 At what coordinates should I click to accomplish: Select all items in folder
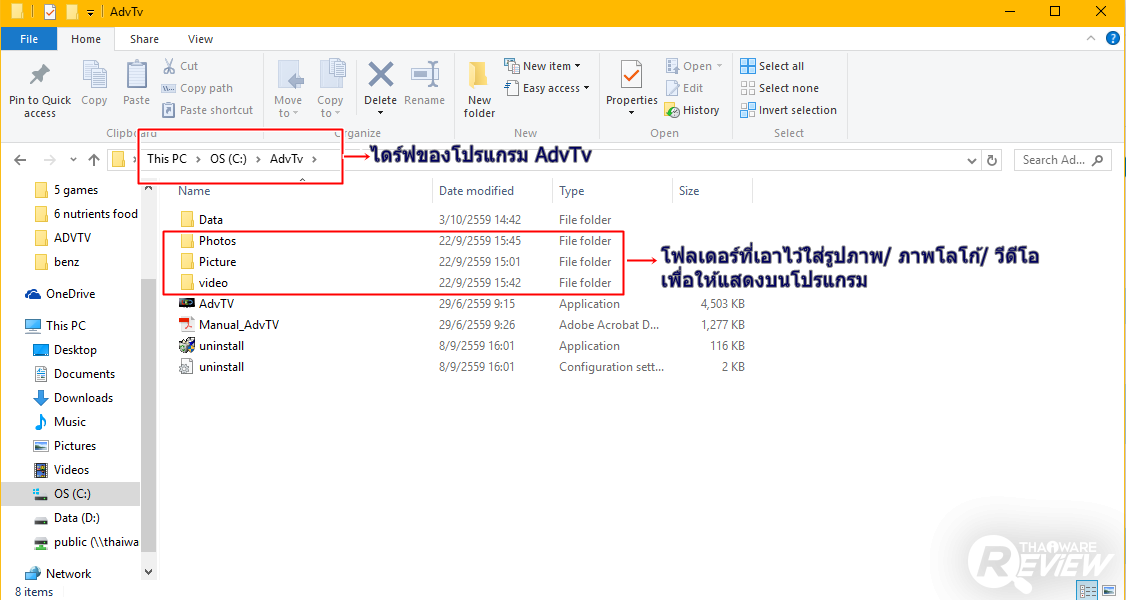tap(772, 66)
